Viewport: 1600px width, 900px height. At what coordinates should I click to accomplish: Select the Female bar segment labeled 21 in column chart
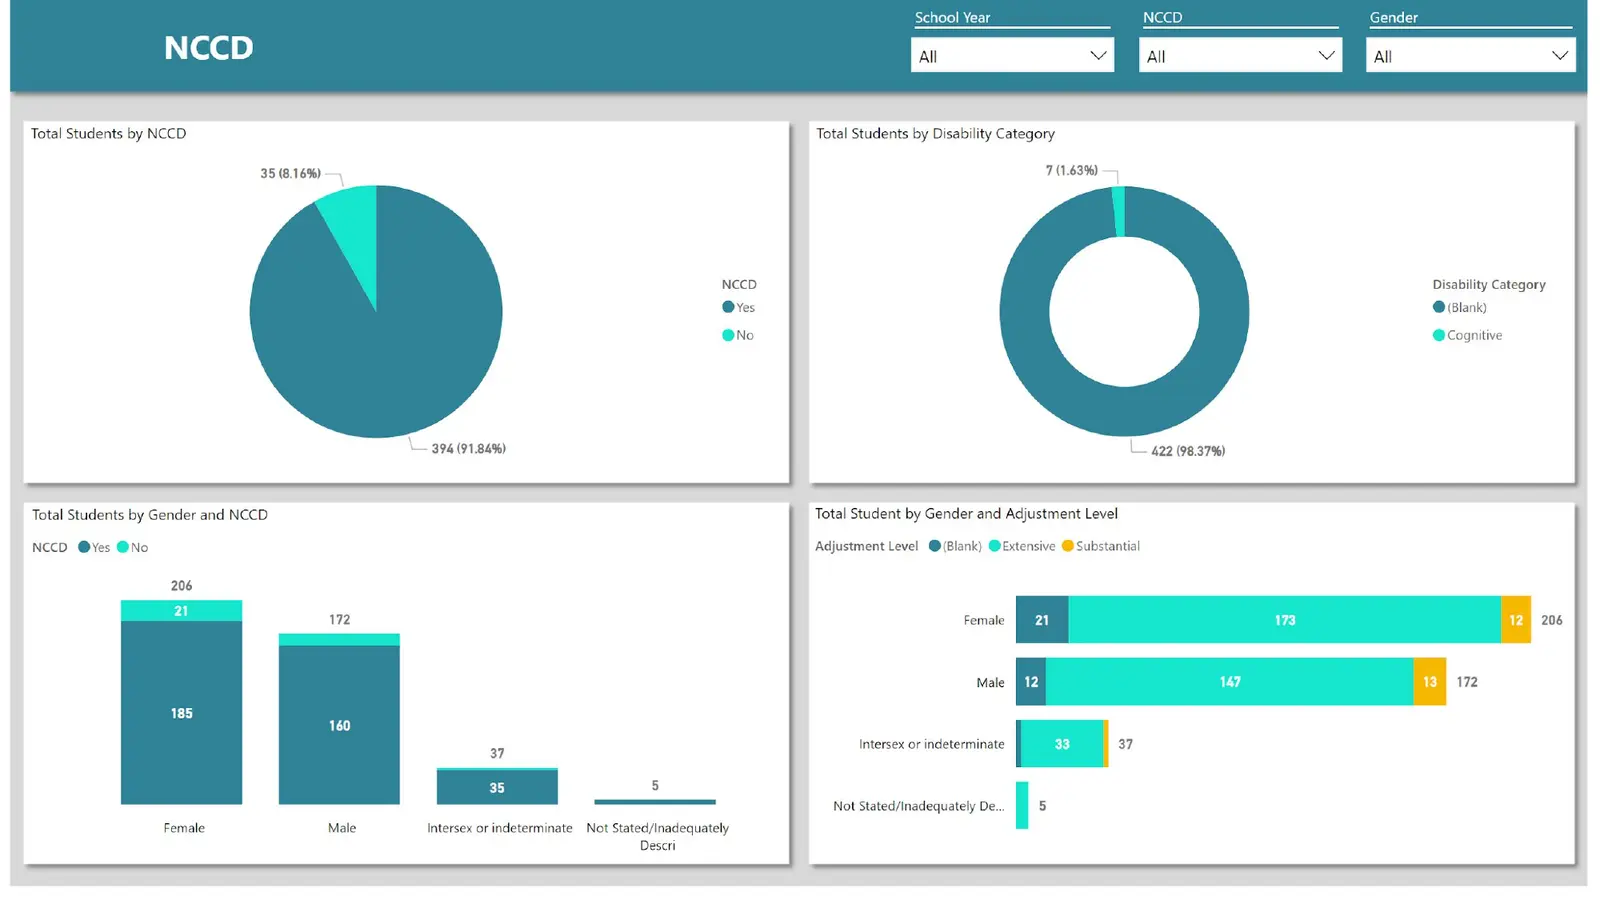(181, 611)
